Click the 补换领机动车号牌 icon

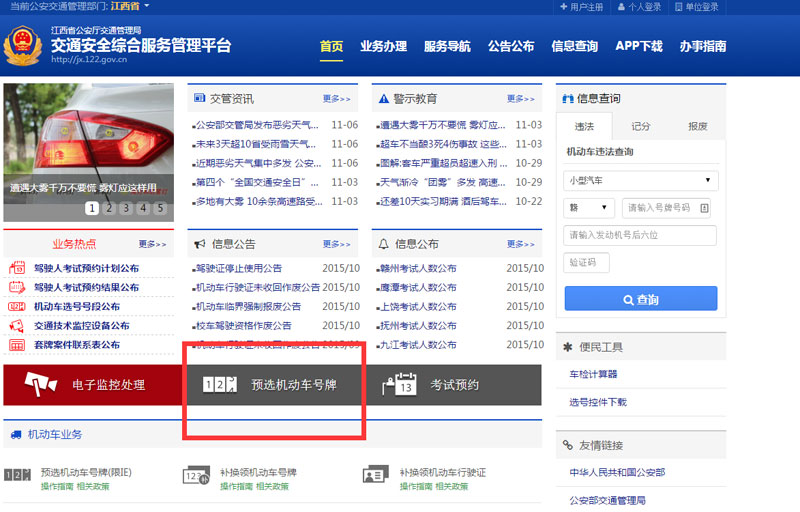(196, 475)
